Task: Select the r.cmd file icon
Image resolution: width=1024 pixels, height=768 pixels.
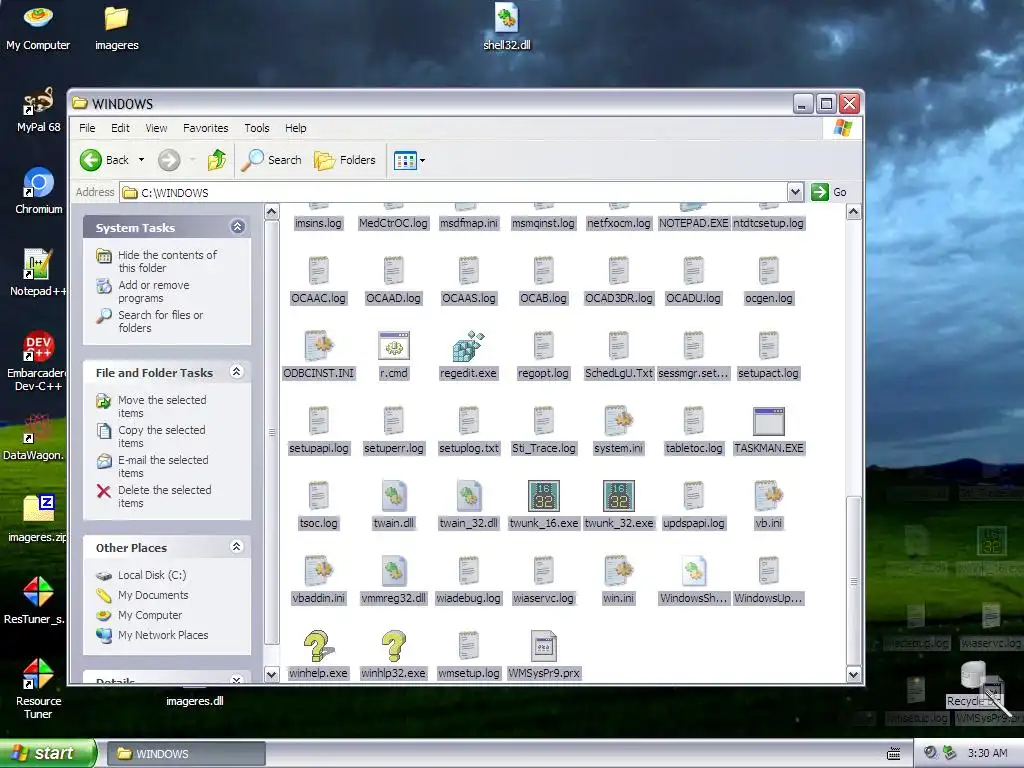Action: point(393,346)
